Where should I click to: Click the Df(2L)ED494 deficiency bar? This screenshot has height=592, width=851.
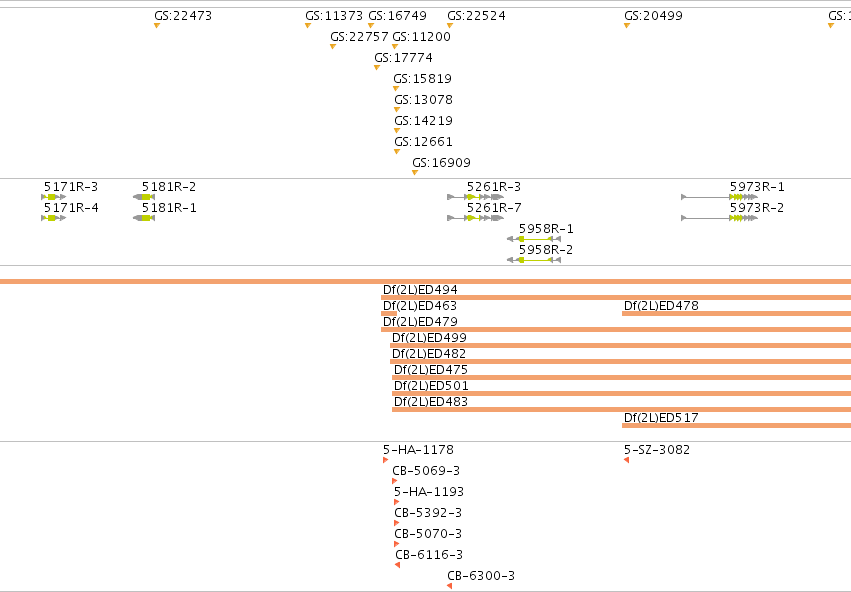pos(616,297)
